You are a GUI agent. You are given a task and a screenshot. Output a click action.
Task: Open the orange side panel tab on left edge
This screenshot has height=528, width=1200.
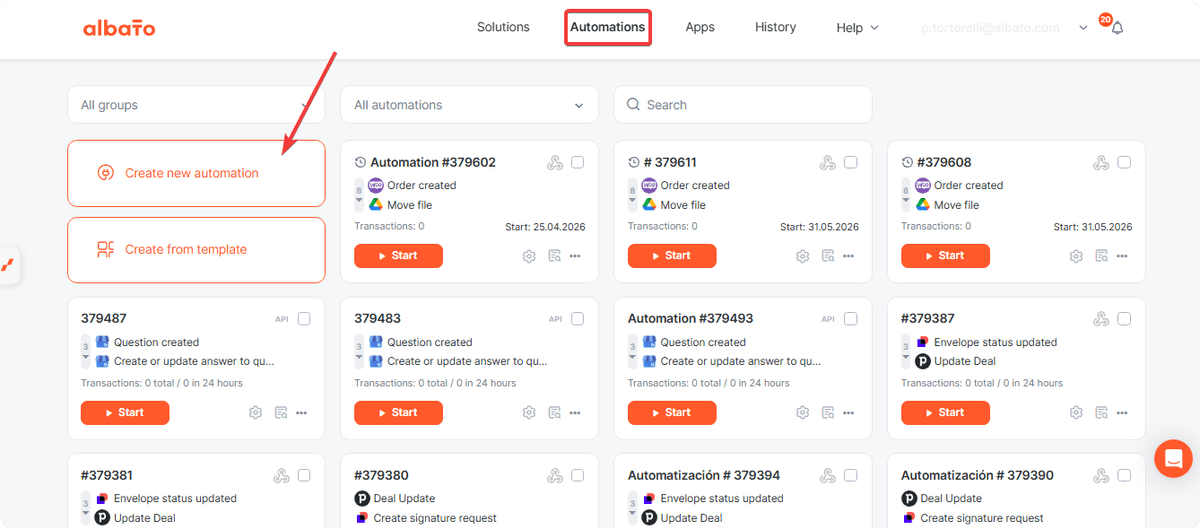point(8,265)
